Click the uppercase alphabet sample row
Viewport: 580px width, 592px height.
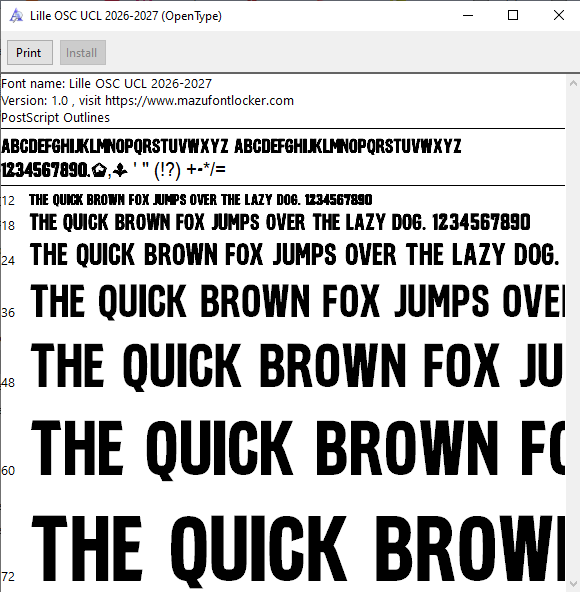tap(231, 146)
